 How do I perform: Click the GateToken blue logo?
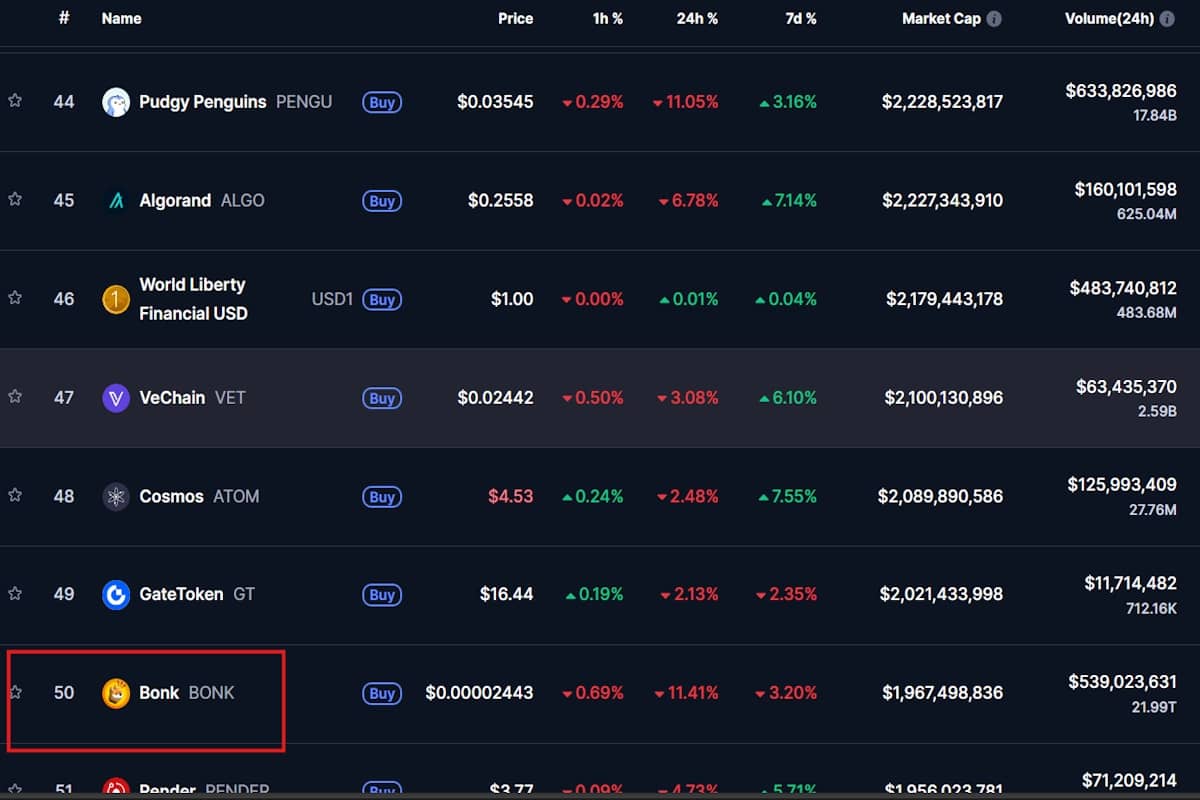pos(116,595)
